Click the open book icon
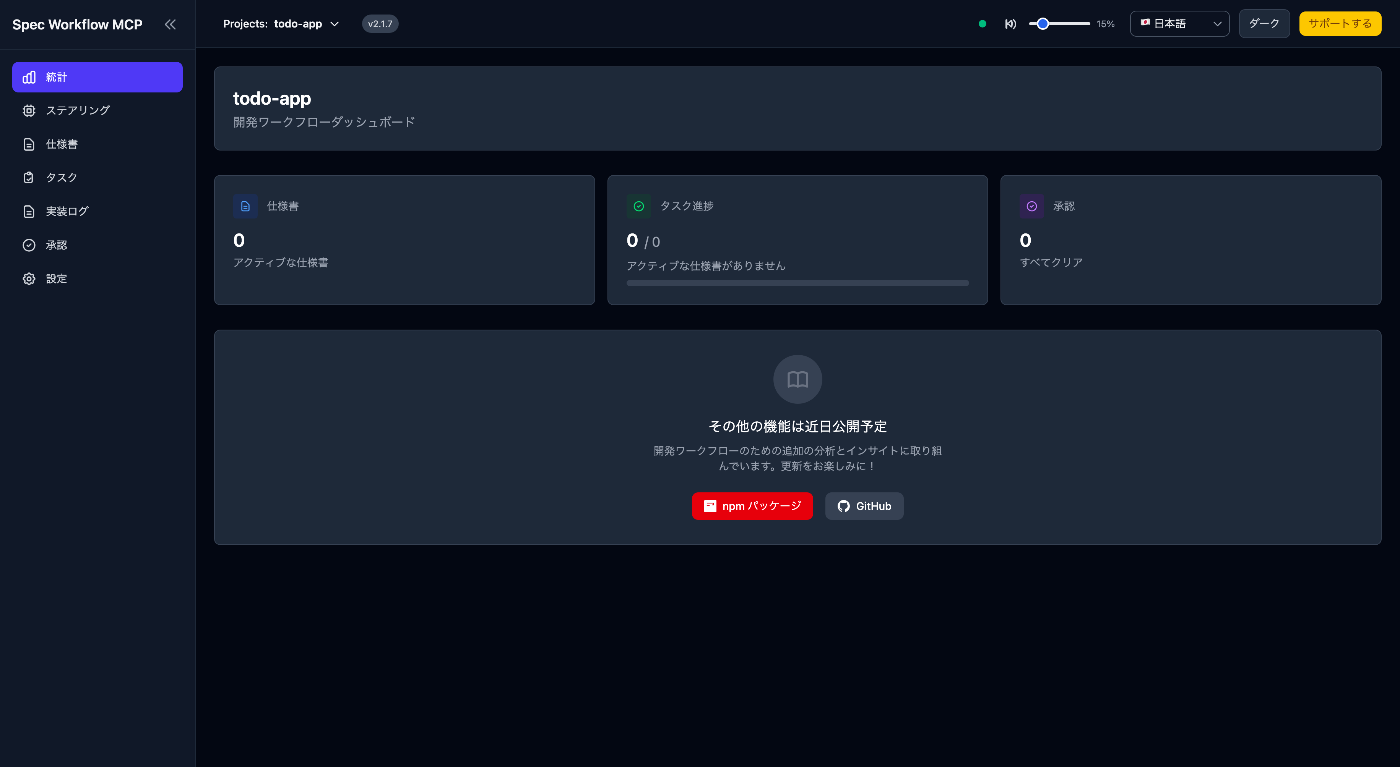Screen dimensions: 1400x767 798,380
